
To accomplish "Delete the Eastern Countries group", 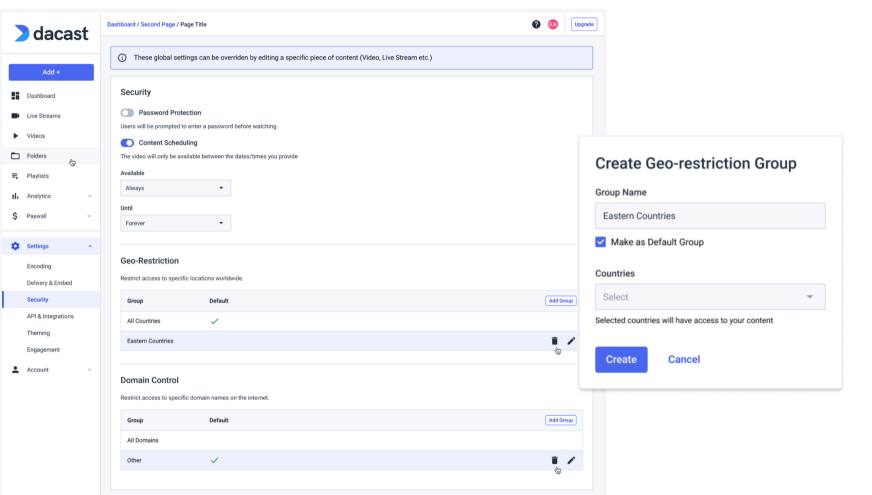I will 554,341.
